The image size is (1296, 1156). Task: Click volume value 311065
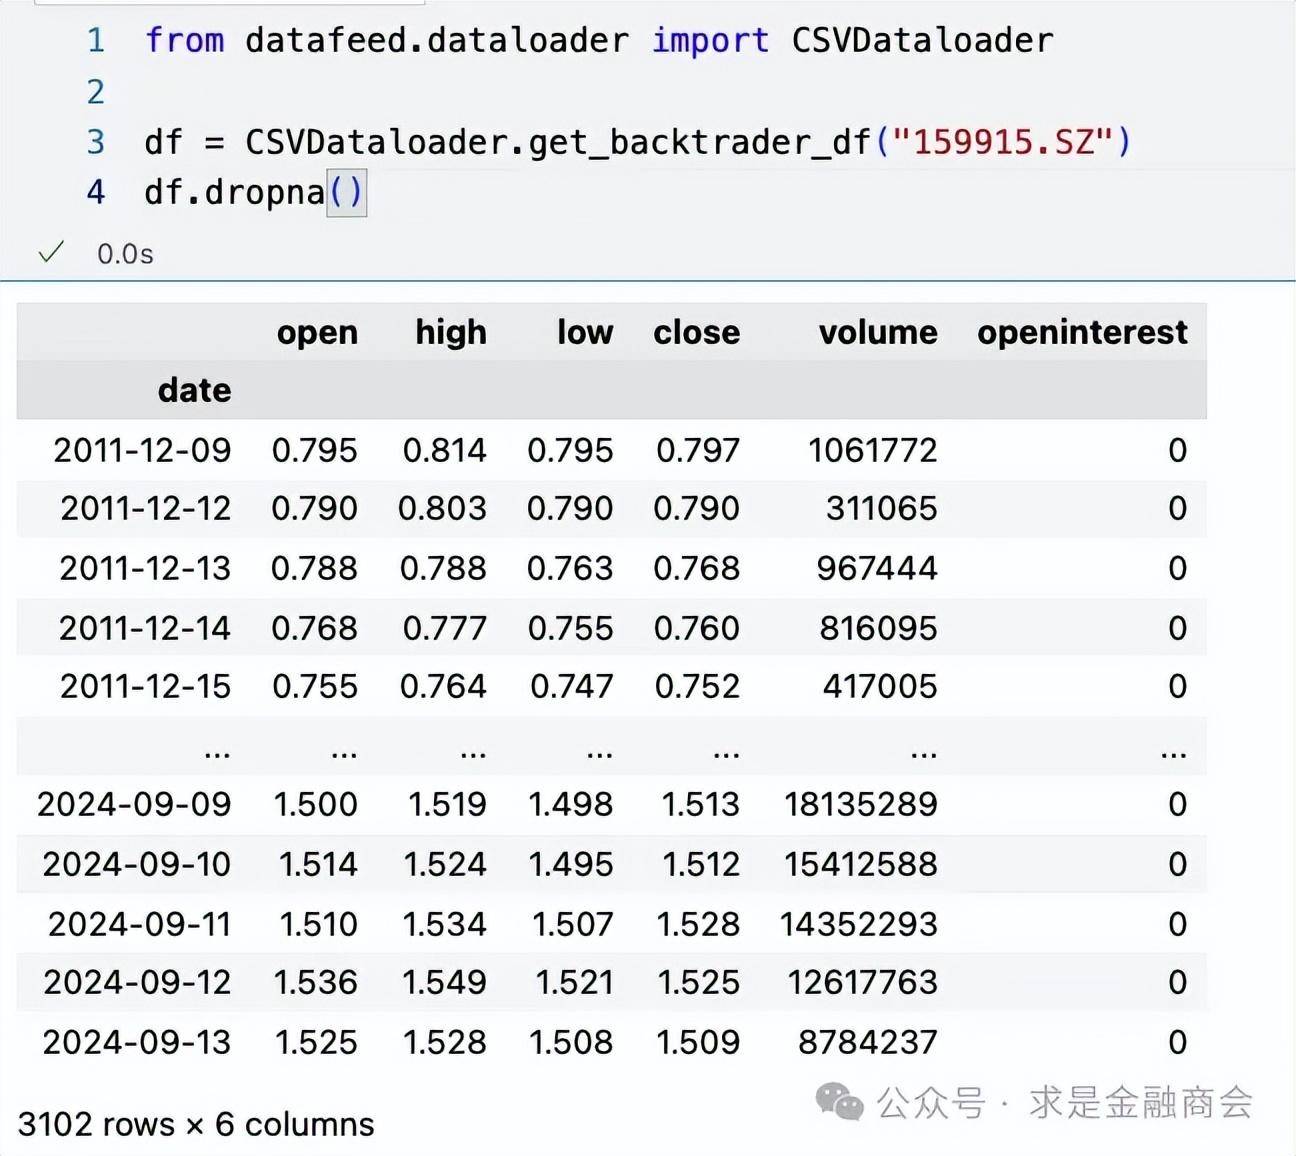click(882, 508)
